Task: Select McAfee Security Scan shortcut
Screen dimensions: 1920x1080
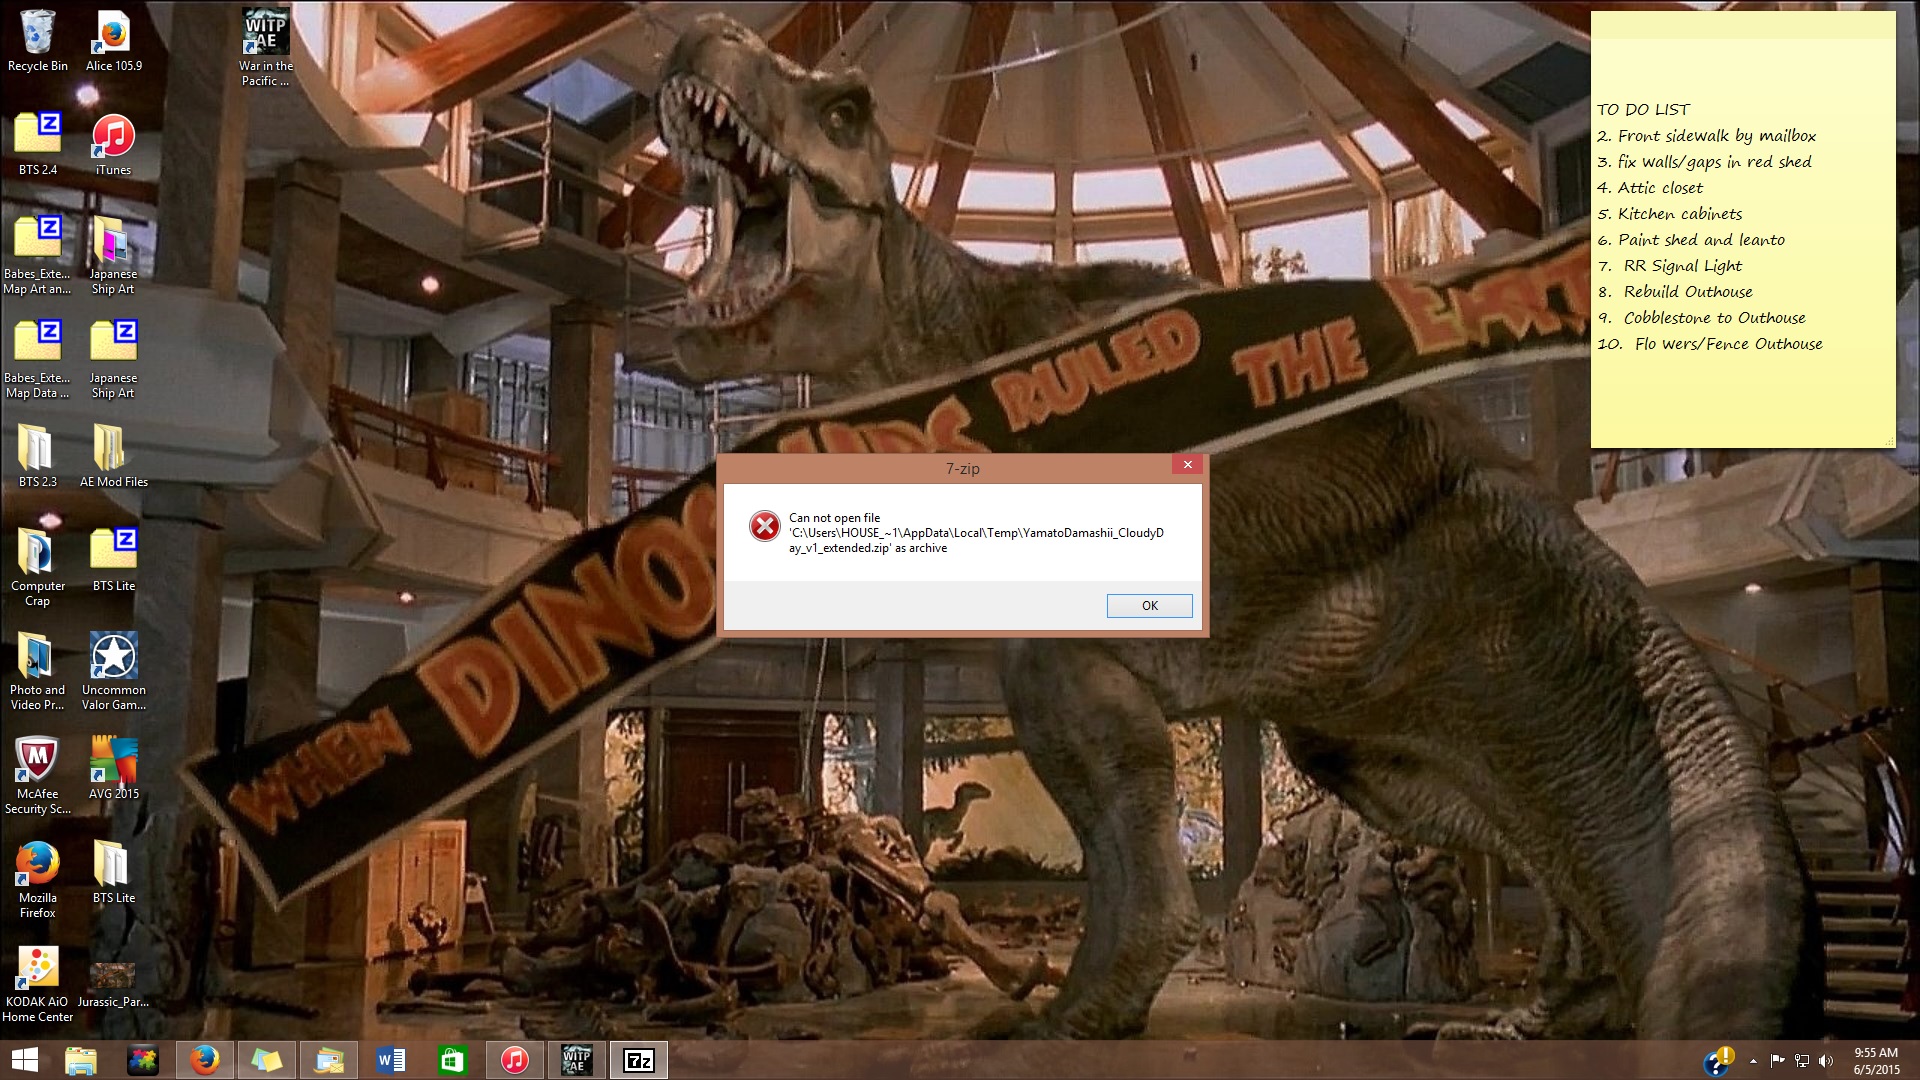Action: pyautogui.click(x=38, y=776)
